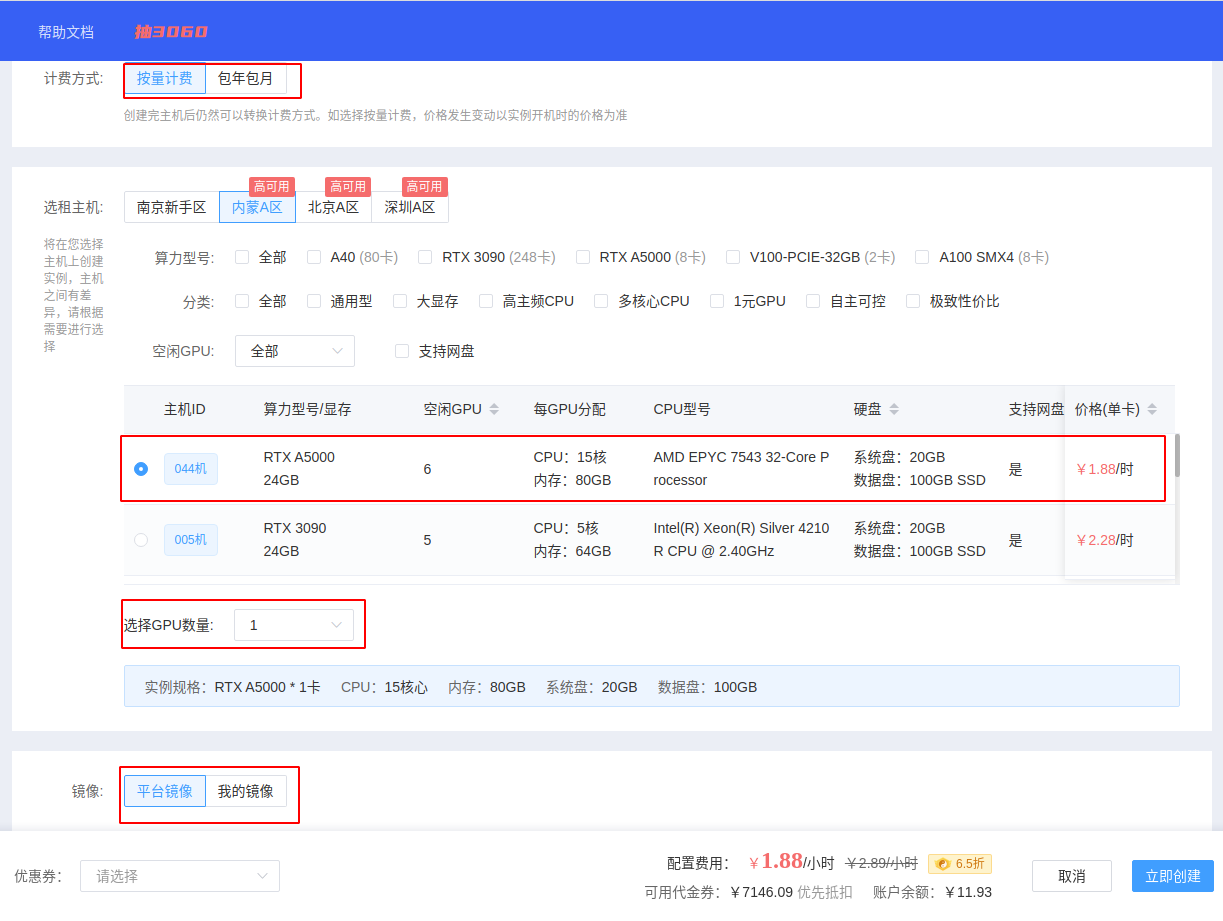The image size is (1223, 921).
Task: Click the 044机 host ID label
Action: (x=190, y=468)
